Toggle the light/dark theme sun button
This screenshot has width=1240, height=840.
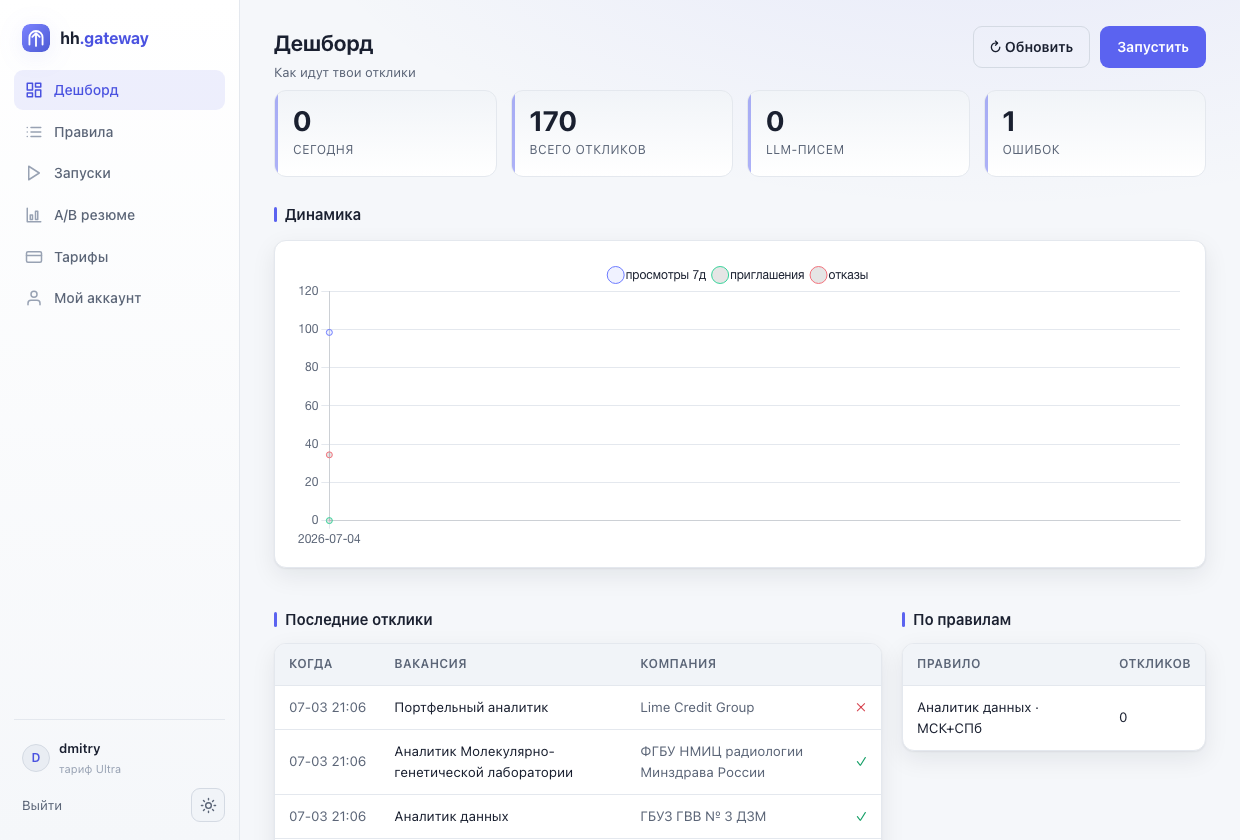(x=208, y=805)
